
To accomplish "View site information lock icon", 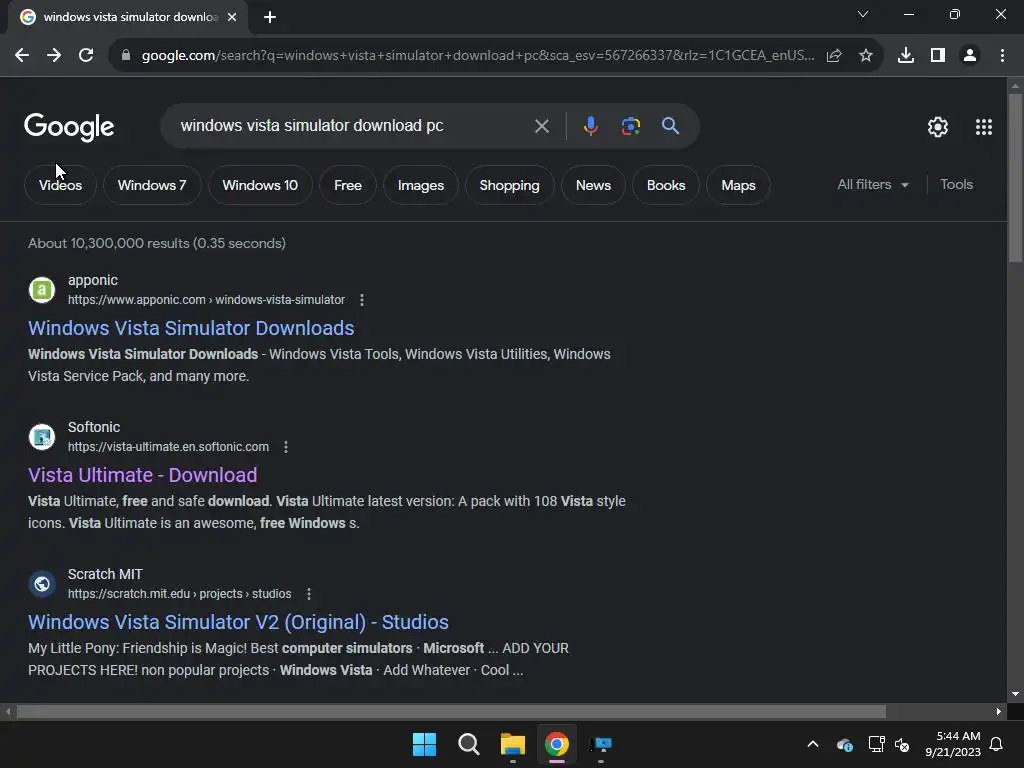I will 125,56.
